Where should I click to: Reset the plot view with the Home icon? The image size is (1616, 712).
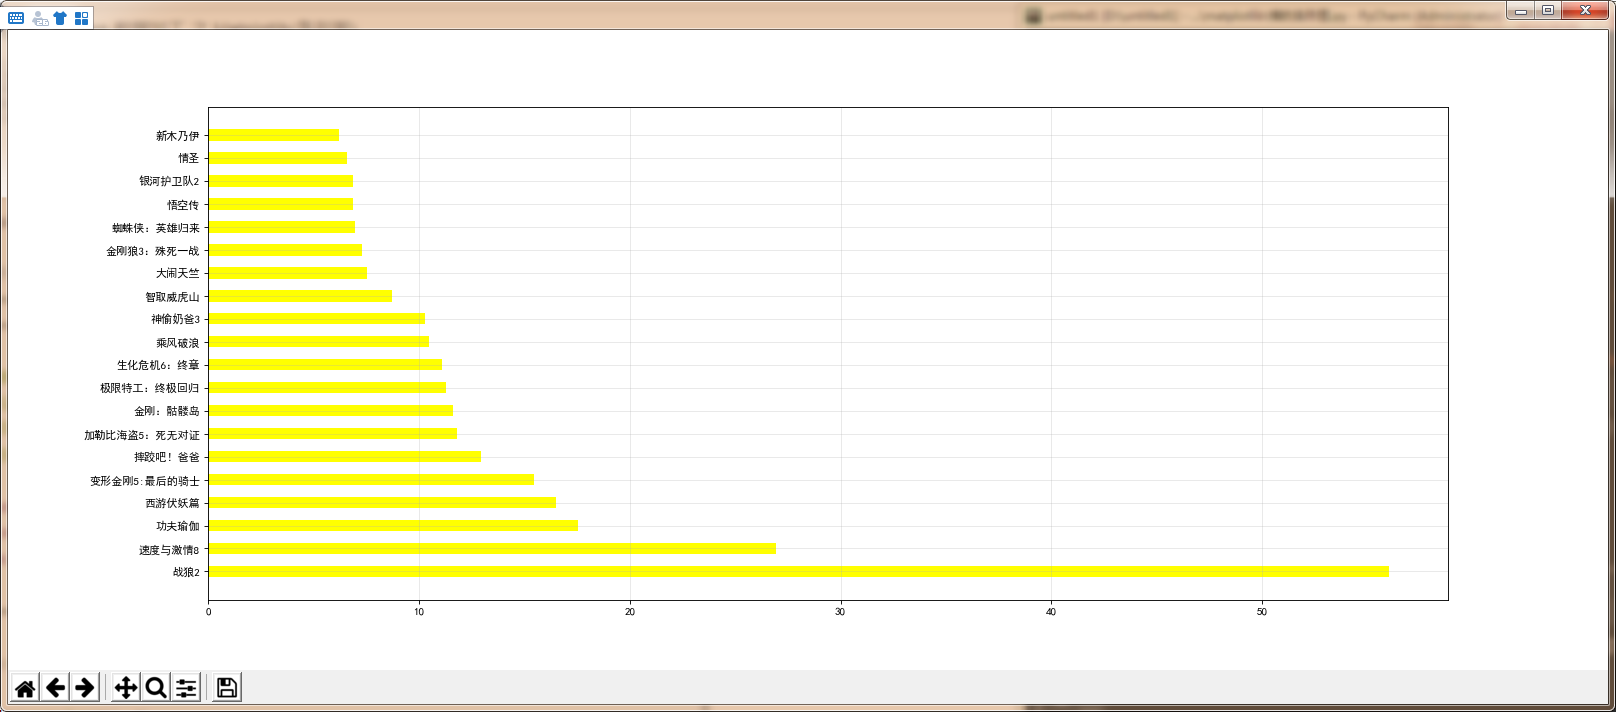(x=25, y=687)
